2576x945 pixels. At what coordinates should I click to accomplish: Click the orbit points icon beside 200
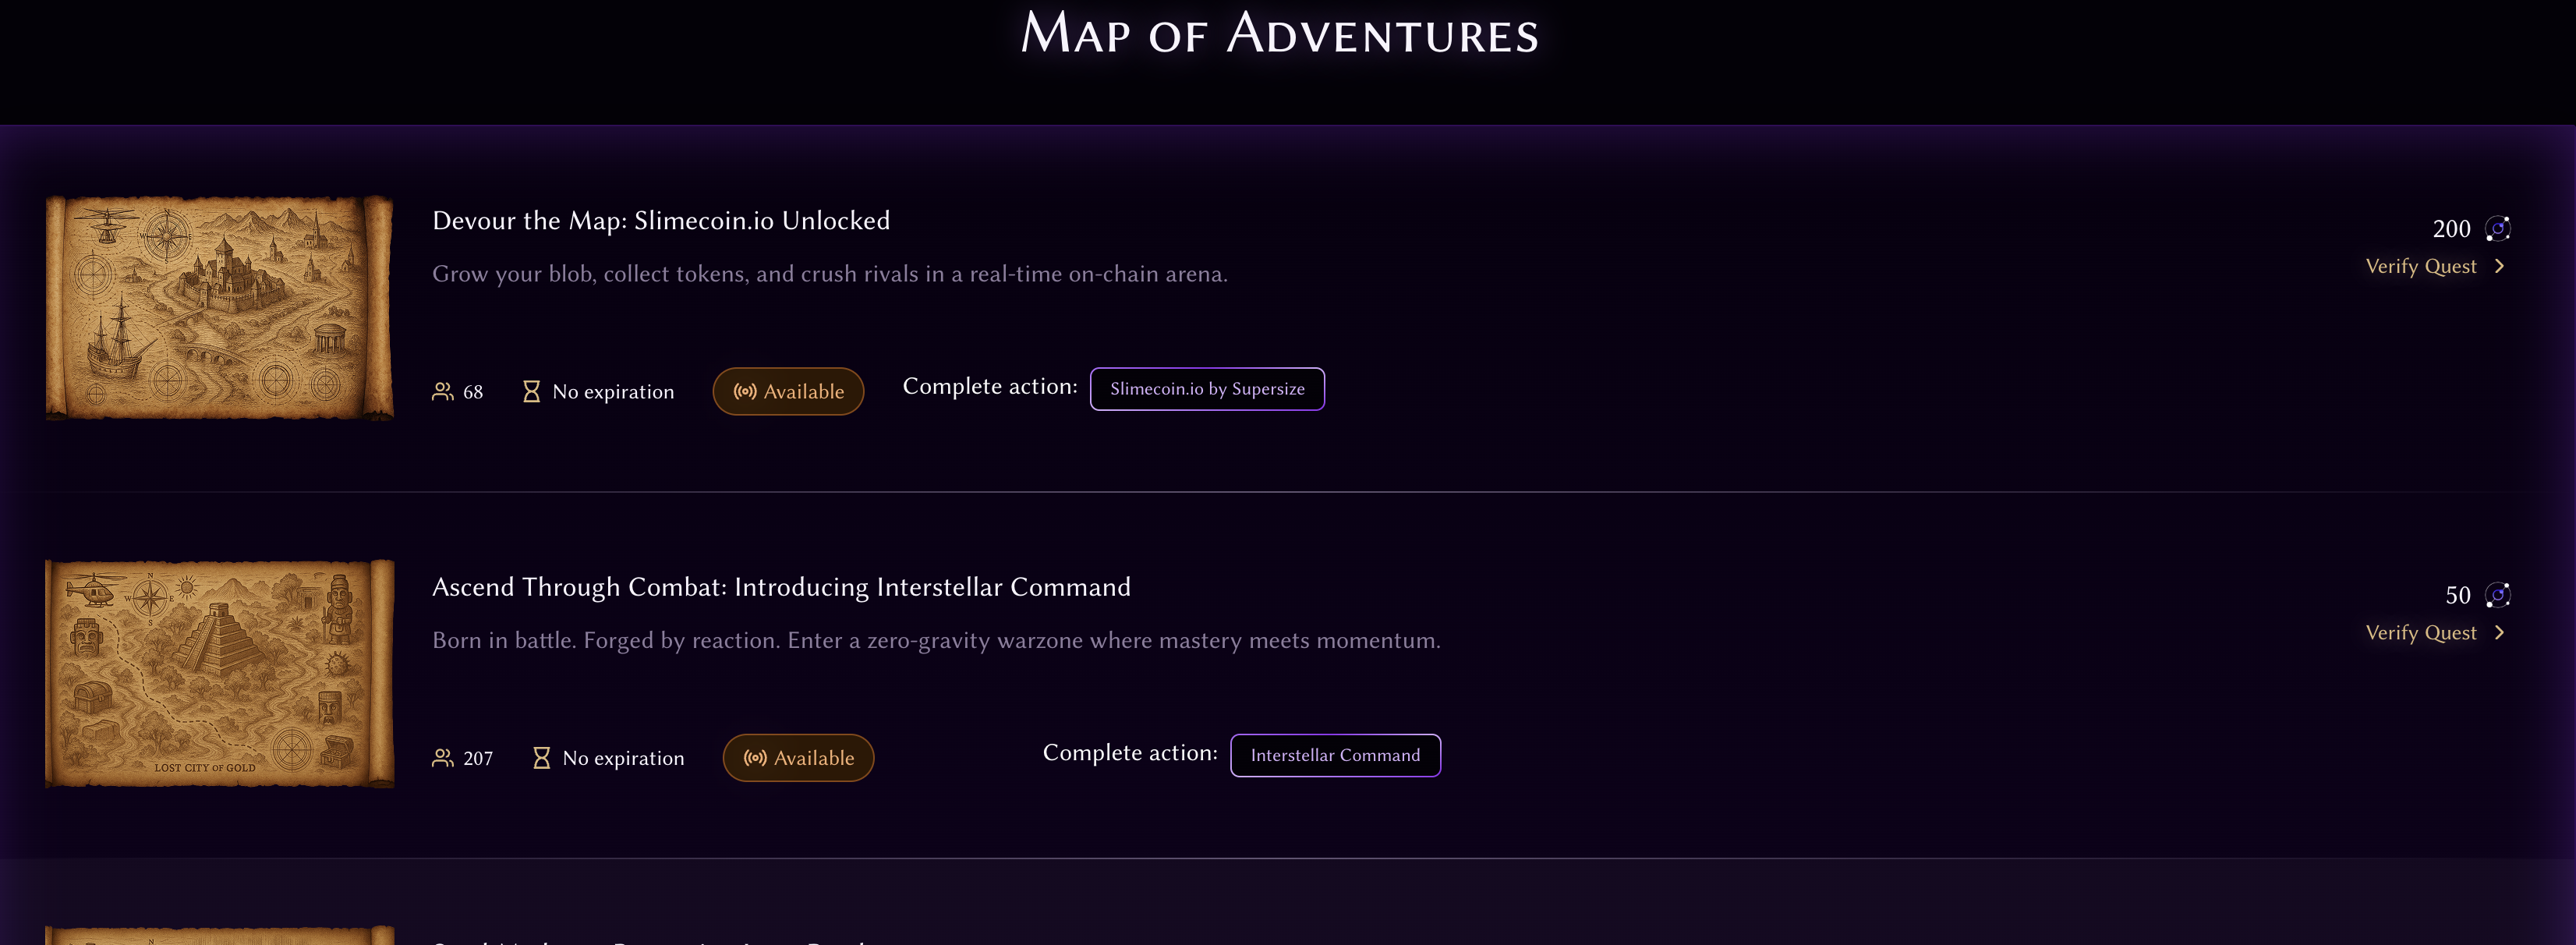click(x=2498, y=229)
